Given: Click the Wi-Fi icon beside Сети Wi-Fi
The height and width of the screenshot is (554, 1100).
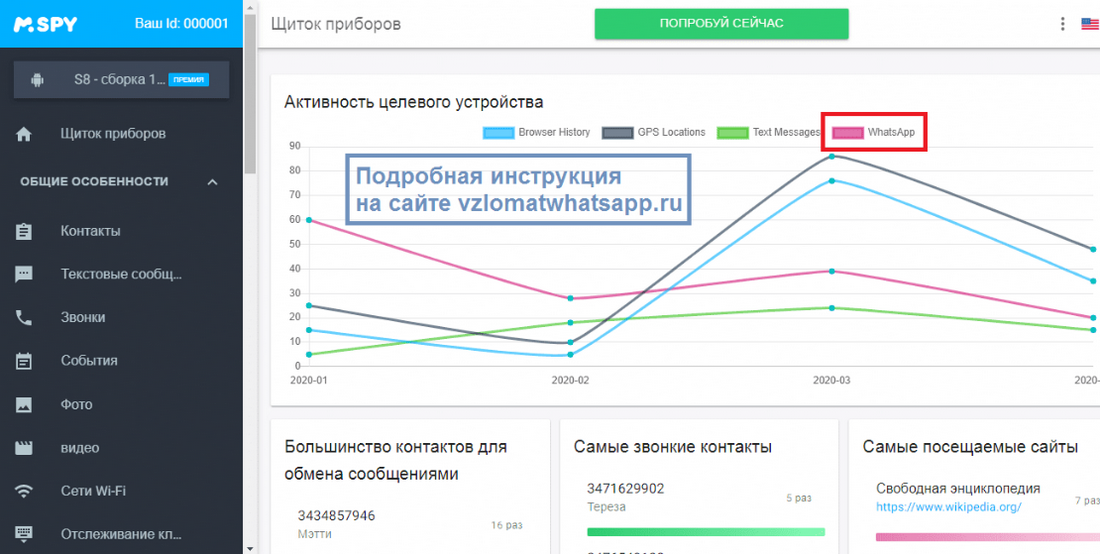Looking at the screenshot, I should click(x=24, y=491).
